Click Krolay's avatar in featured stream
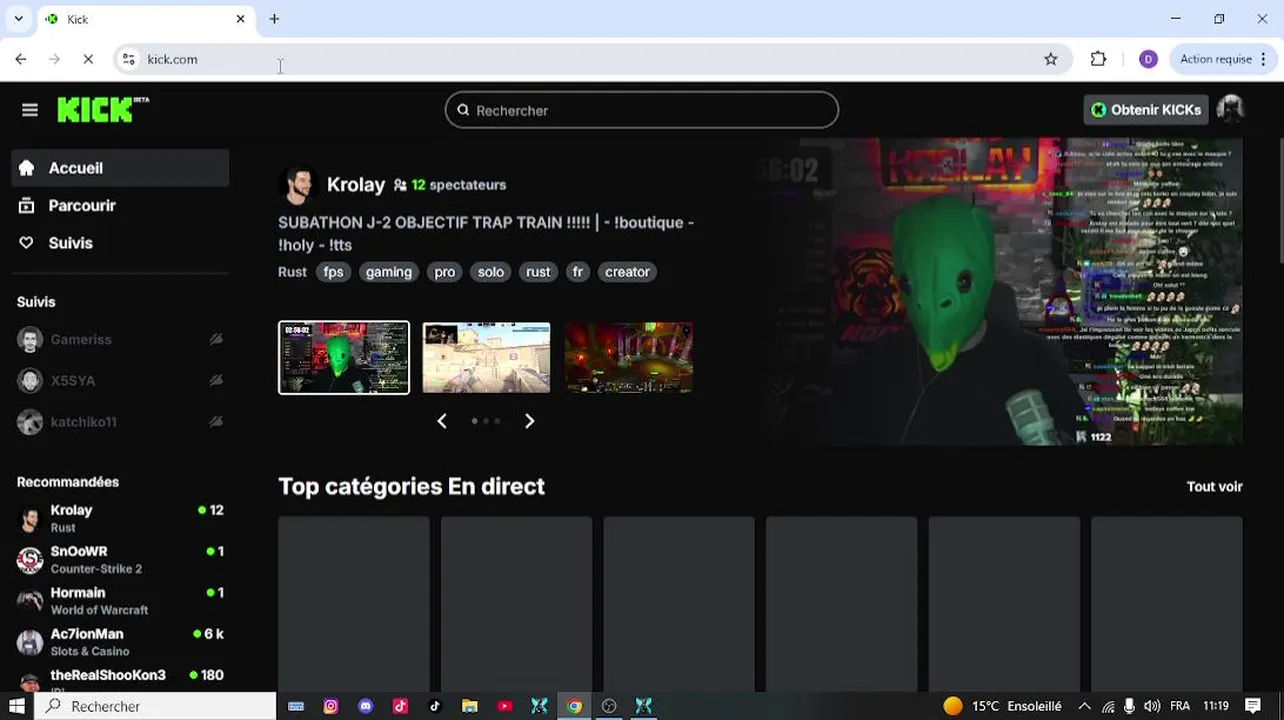The width and height of the screenshot is (1284, 720). tap(298, 185)
